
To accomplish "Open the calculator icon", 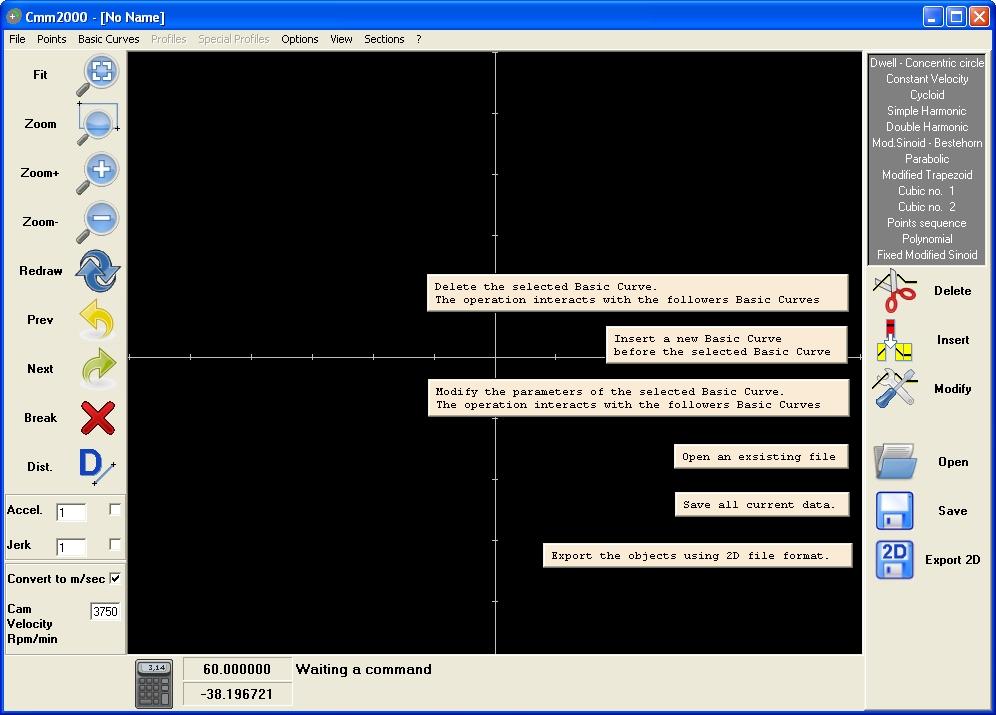I will click(x=154, y=684).
